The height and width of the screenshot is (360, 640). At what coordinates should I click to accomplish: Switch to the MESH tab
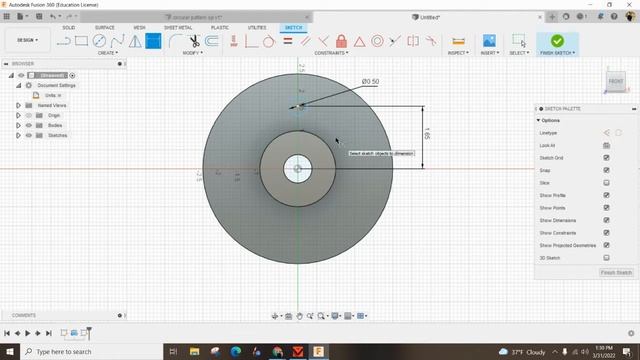click(139, 28)
